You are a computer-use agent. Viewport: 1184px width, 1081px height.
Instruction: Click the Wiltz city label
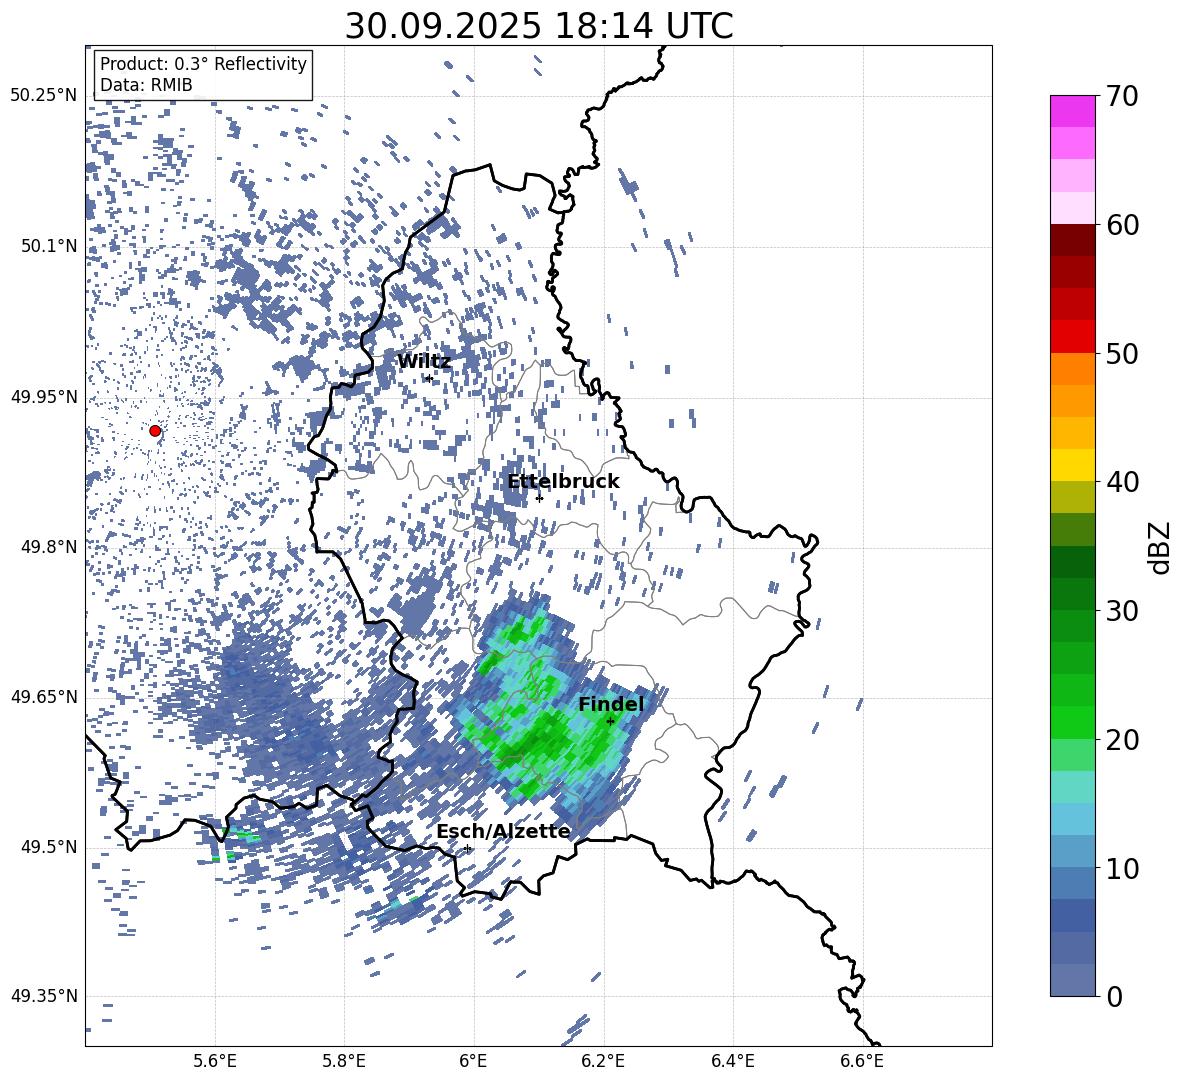coord(424,362)
